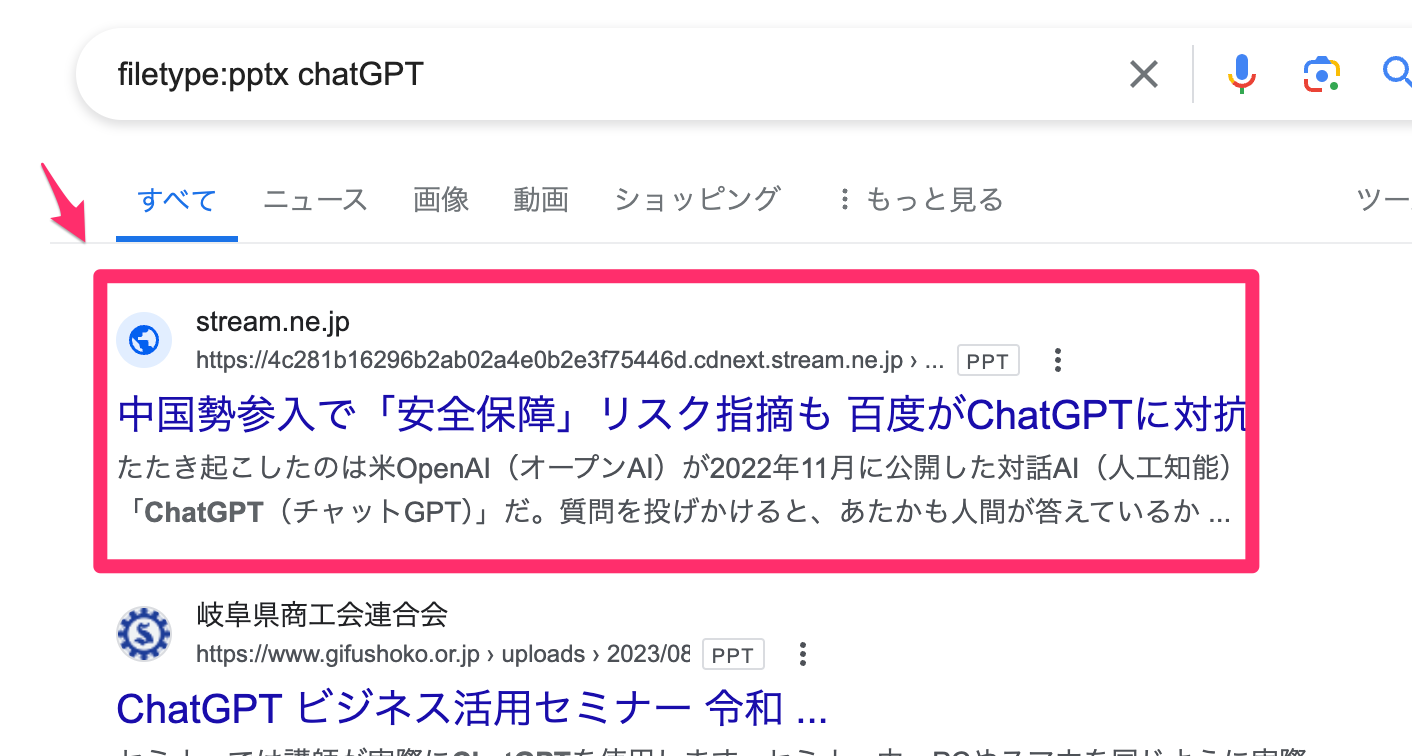Click the snippet starting たたき起こしたのは米OpenAI
Image resolution: width=1412 pixels, height=756 pixels.
tap(674, 491)
